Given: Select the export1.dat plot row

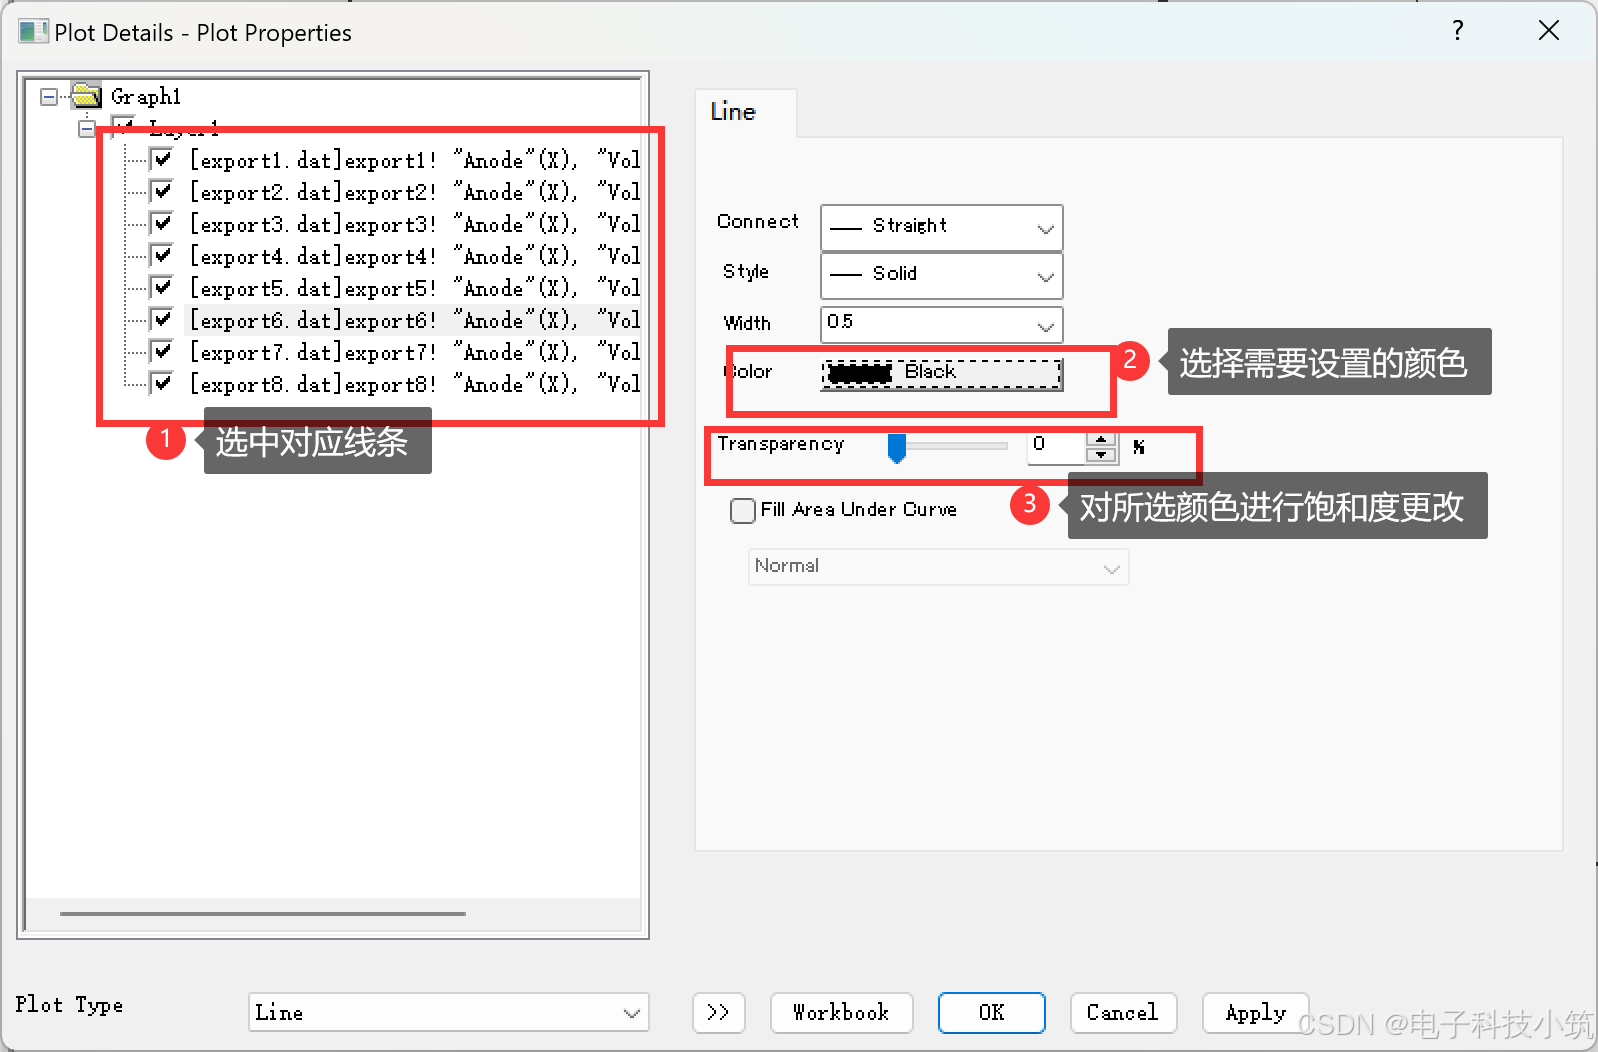Looking at the screenshot, I should pyautogui.click(x=415, y=160).
